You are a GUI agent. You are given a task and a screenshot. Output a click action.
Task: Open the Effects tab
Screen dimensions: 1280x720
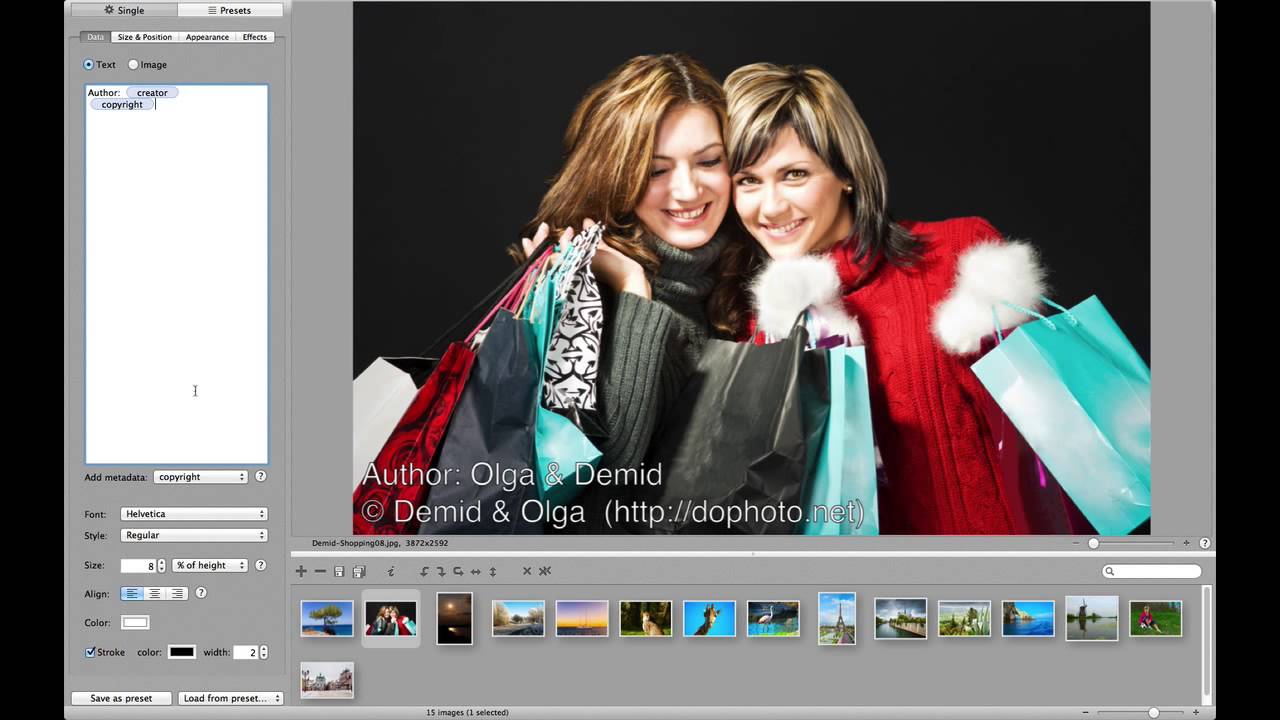[255, 37]
